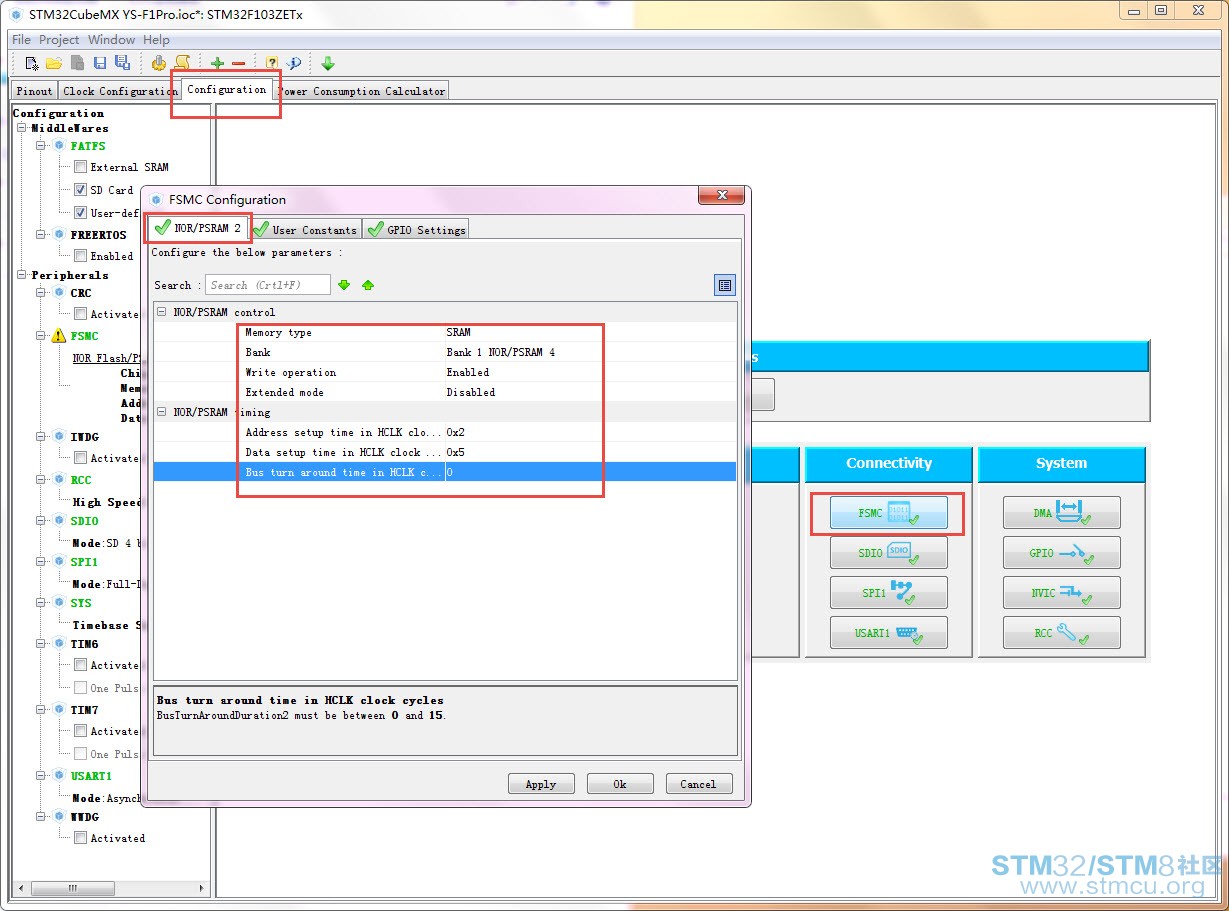
Task: Open the Project menu
Action: tap(59, 40)
